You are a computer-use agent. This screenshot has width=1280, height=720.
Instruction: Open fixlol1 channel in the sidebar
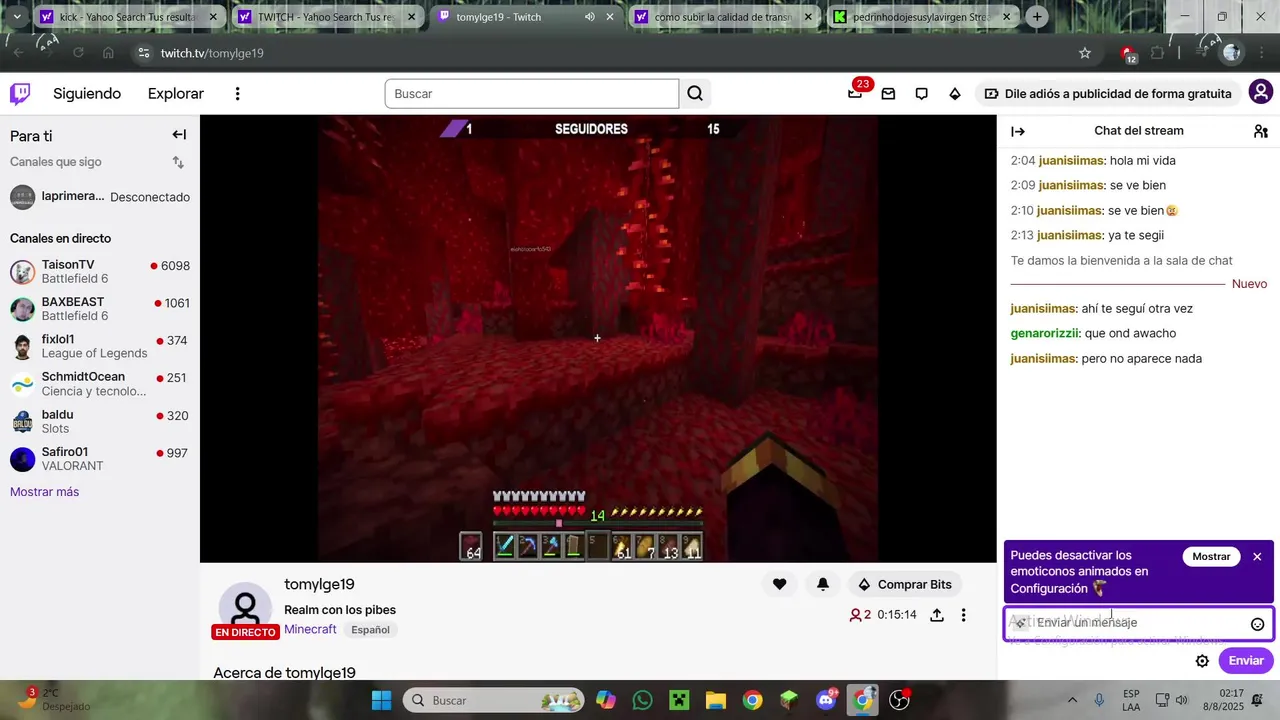100,346
